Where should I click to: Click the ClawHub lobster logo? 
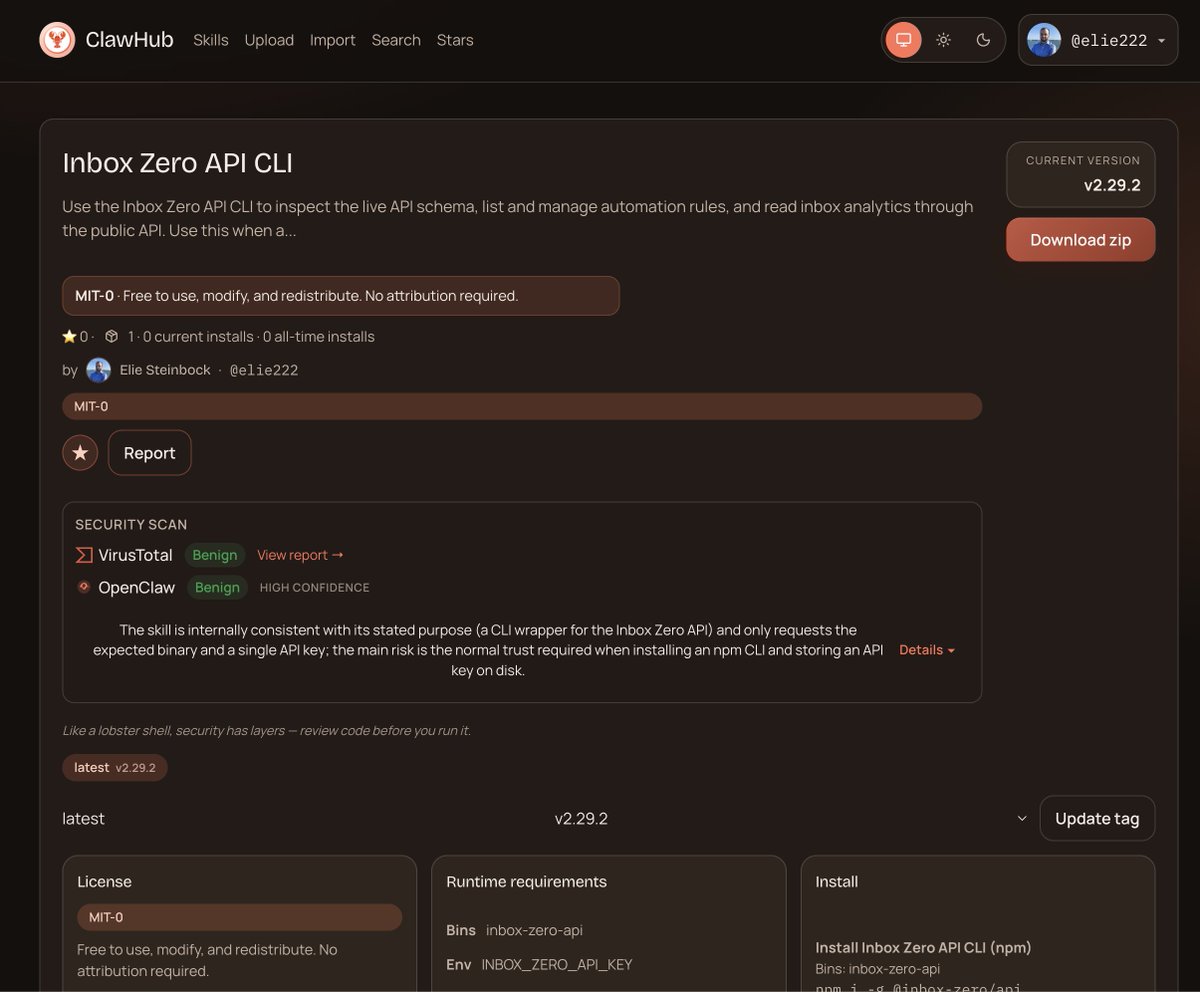coord(57,39)
